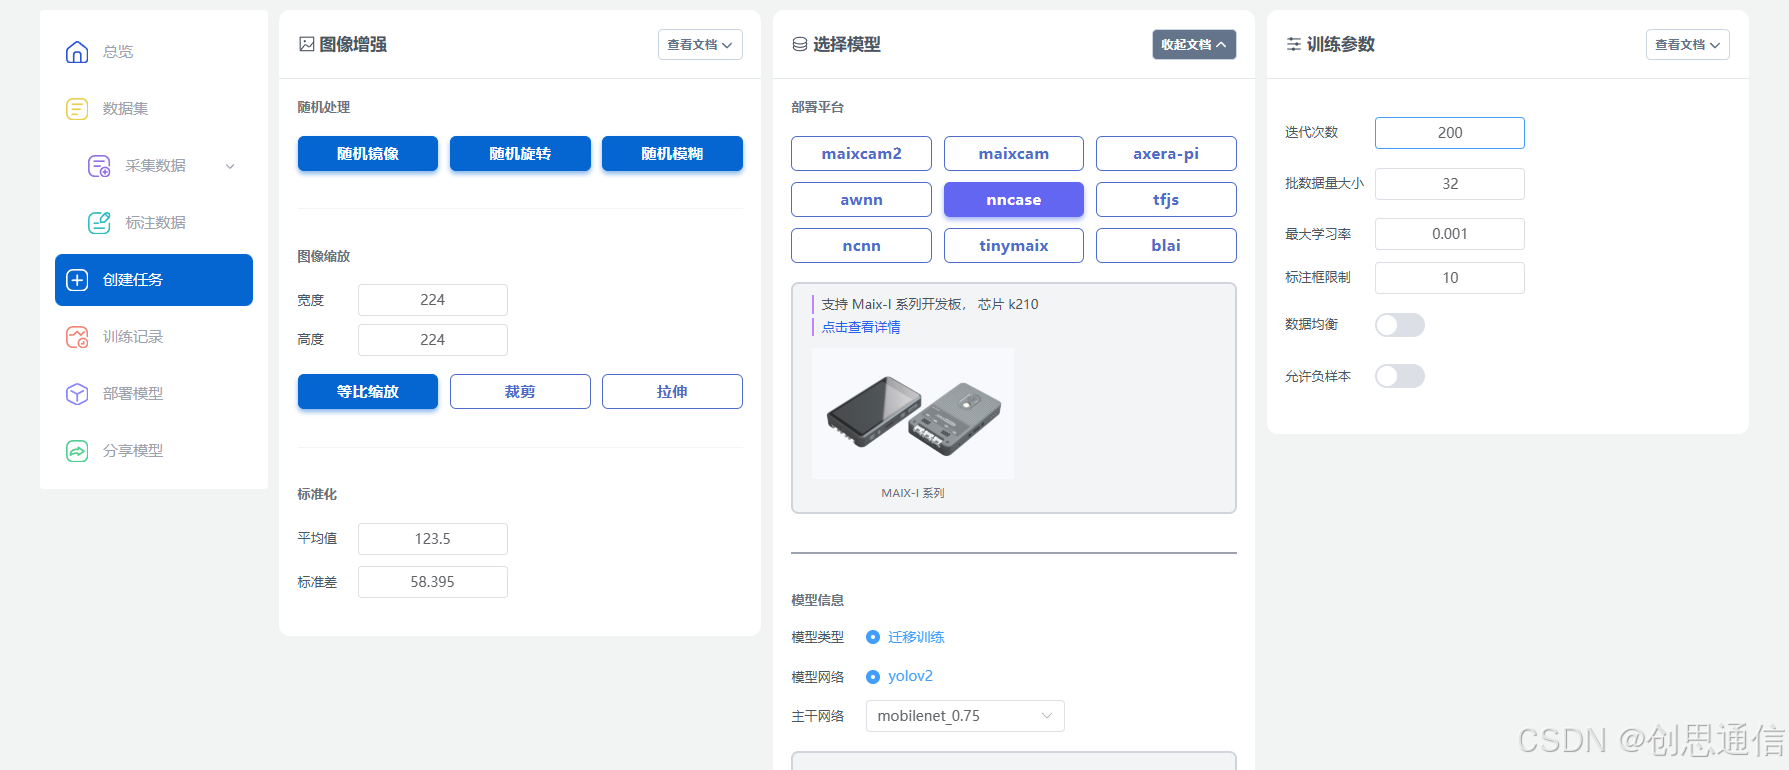Click the 宽度 input field

(433, 300)
